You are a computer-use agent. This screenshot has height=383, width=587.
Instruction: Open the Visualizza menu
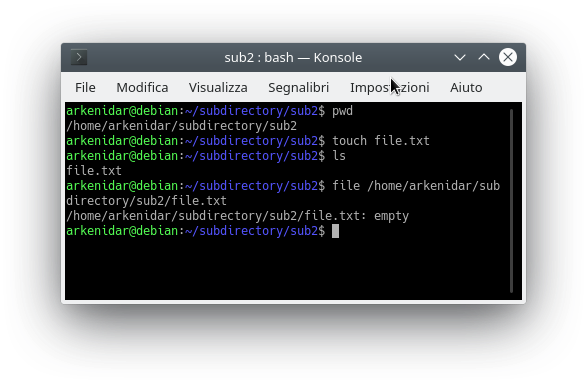pyautogui.click(x=218, y=88)
